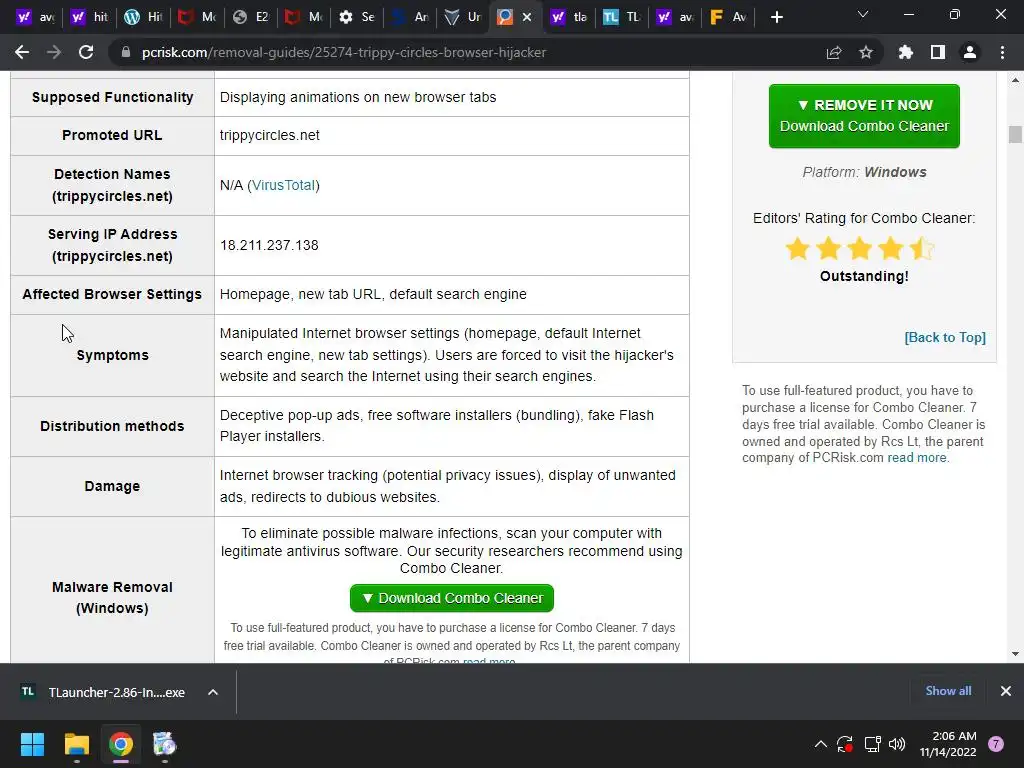The width and height of the screenshot is (1024, 768).
Task: Switch to the Yahoo 'tla' tab
Action: (569, 17)
